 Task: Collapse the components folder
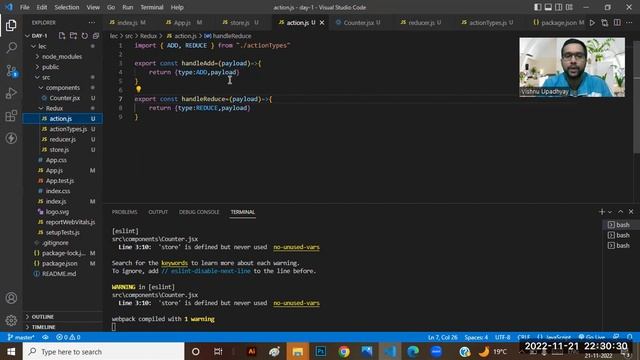point(63,88)
